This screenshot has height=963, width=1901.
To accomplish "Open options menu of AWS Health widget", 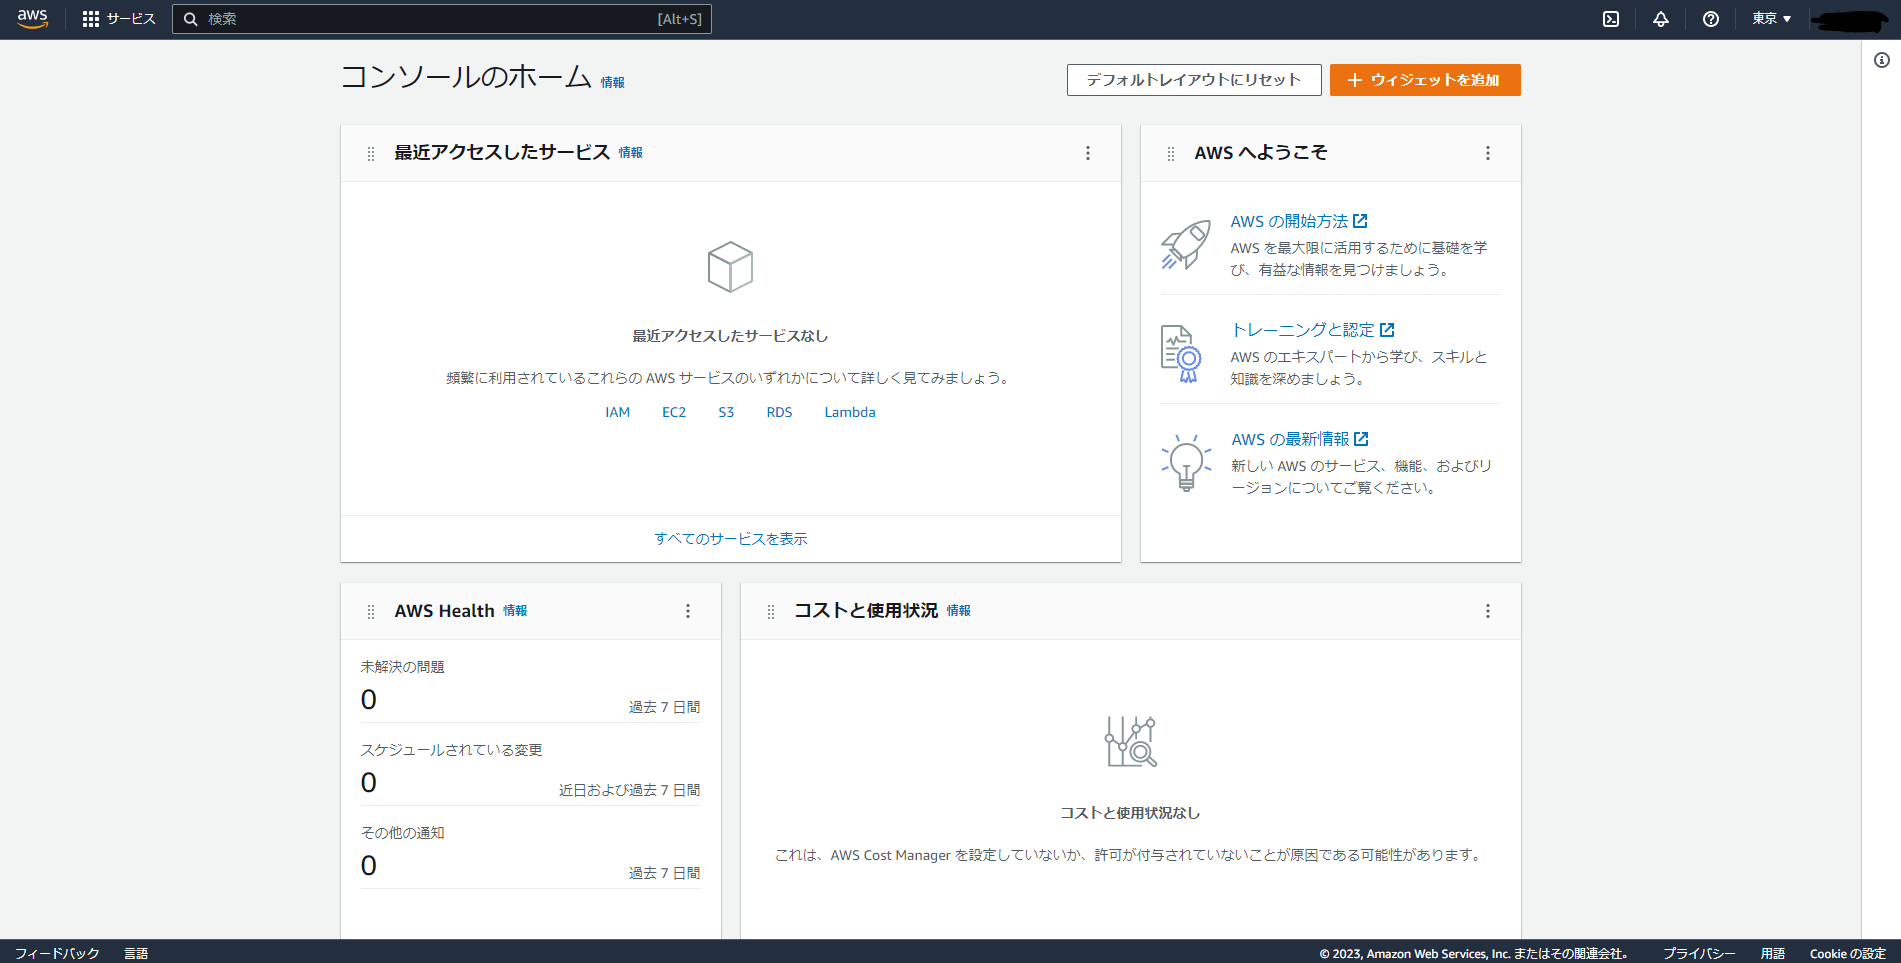I will click(x=688, y=611).
